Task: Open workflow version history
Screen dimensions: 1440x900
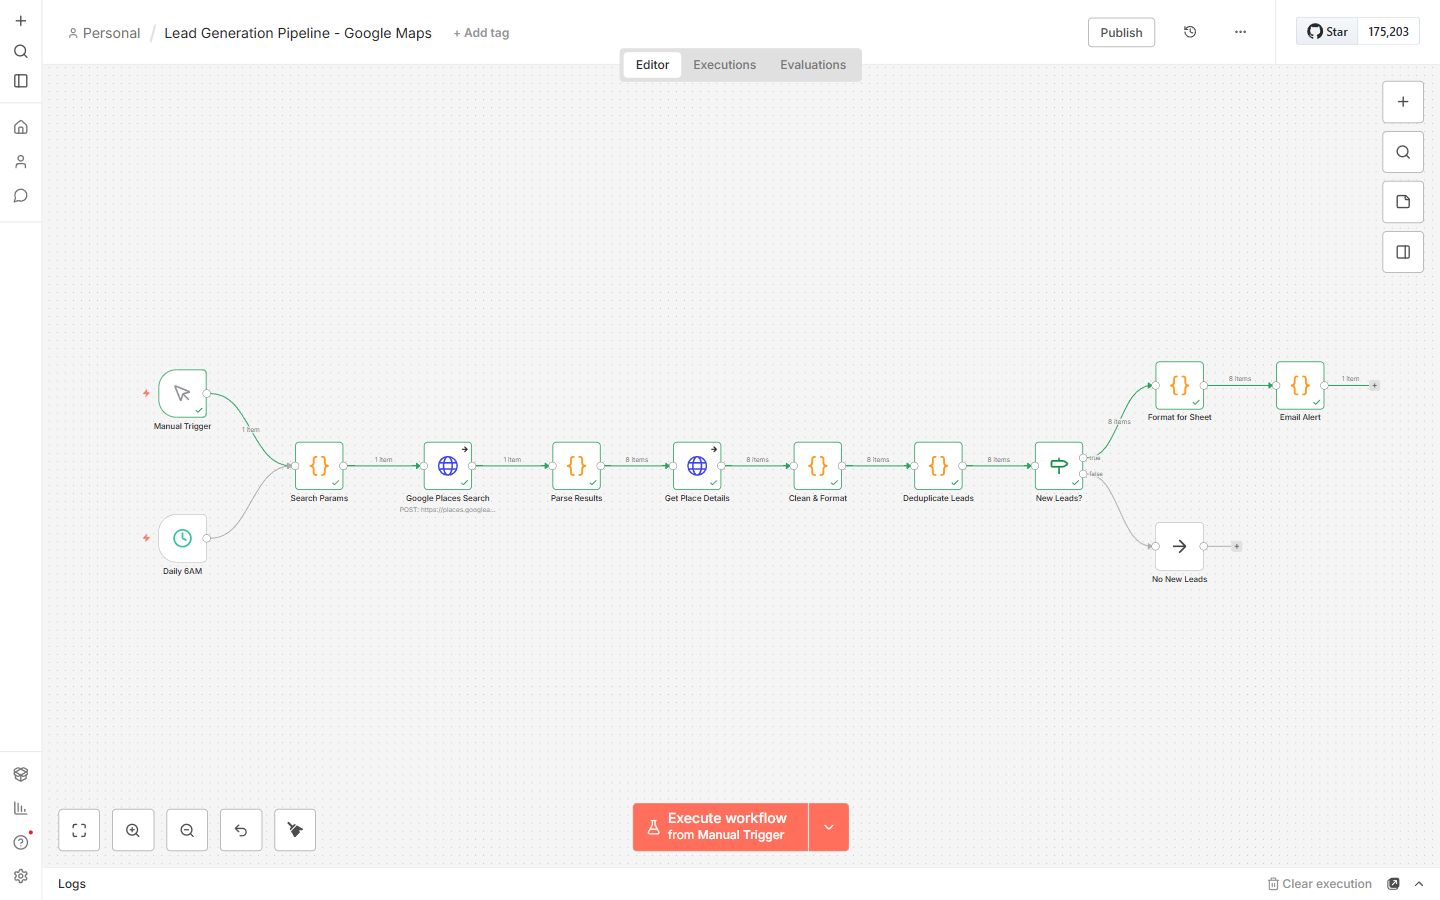Action: click(1189, 32)
